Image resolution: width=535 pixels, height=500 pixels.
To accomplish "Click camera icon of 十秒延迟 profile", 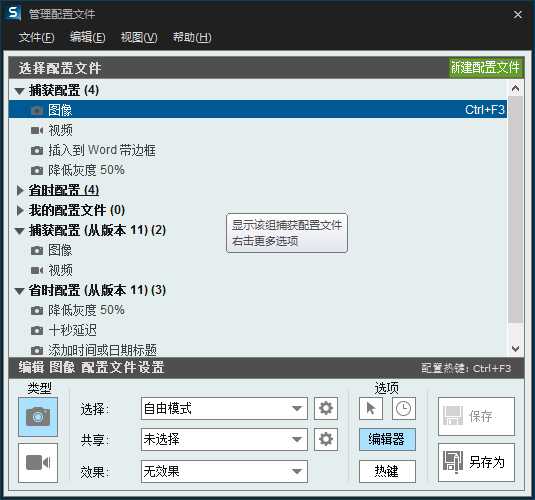I will click(37, 330).
